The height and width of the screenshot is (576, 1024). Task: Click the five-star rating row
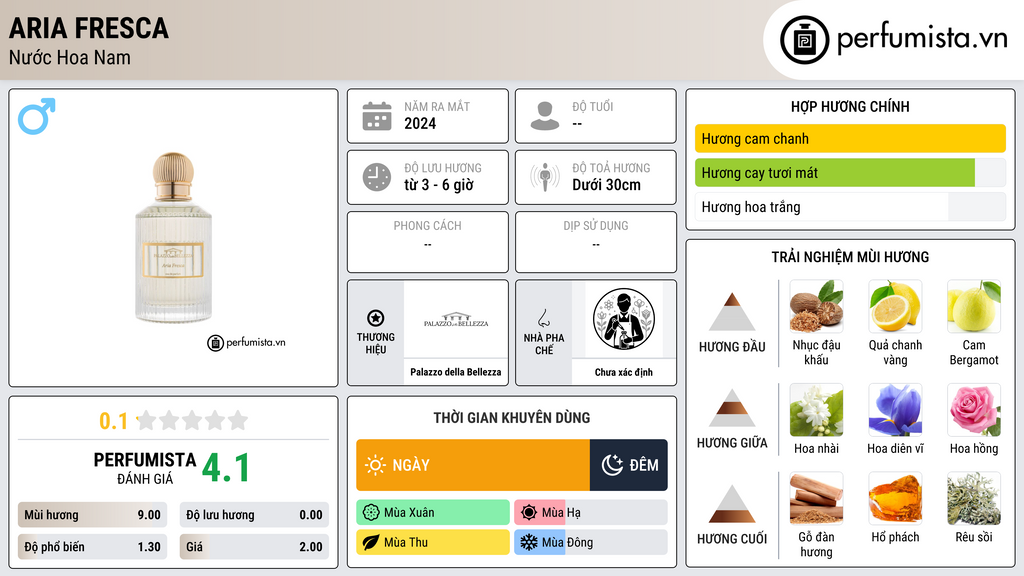point(193,420)
